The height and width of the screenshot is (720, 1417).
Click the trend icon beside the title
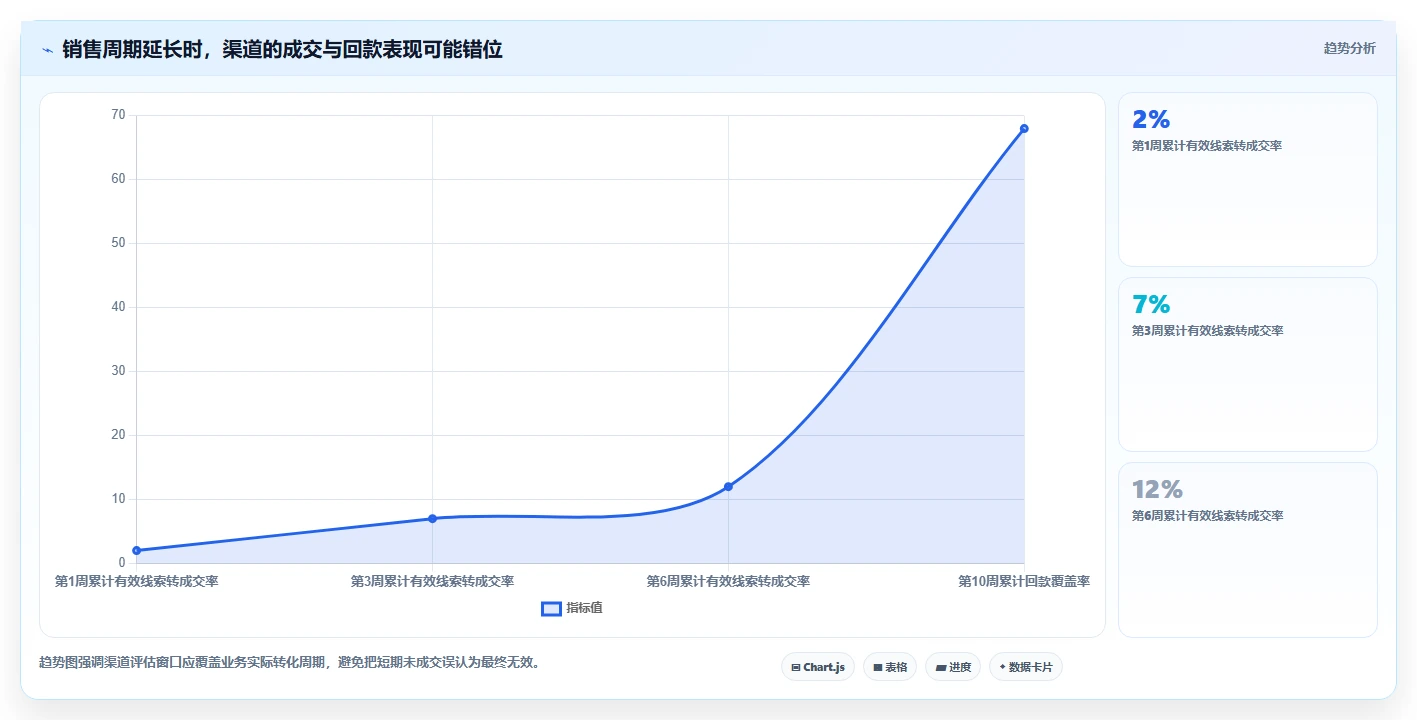click(x=47, y=50)
